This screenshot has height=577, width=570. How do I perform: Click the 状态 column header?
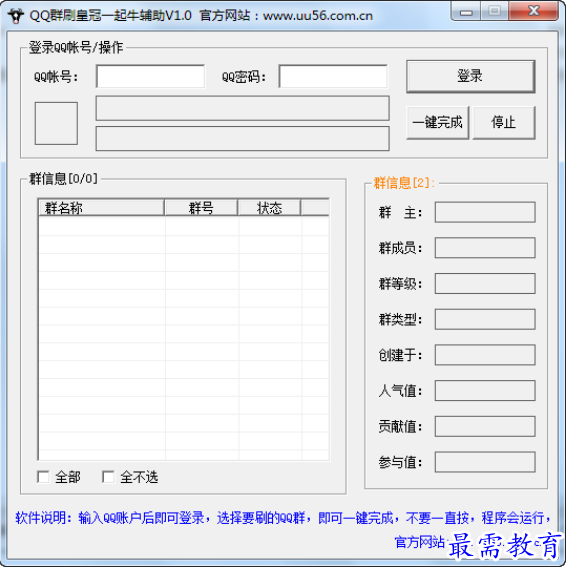click(x=269, y=208)
